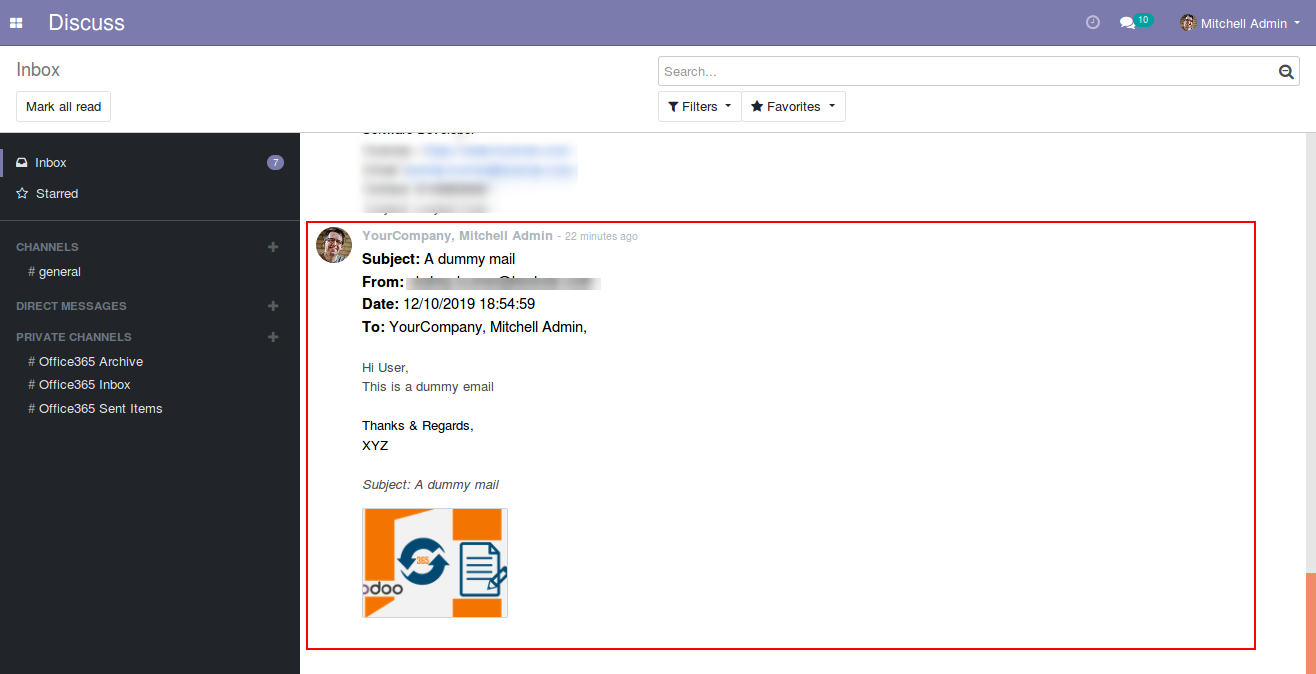Click the Mark all read button
This screenshot has width=1316, height=674.
[63, 107]
